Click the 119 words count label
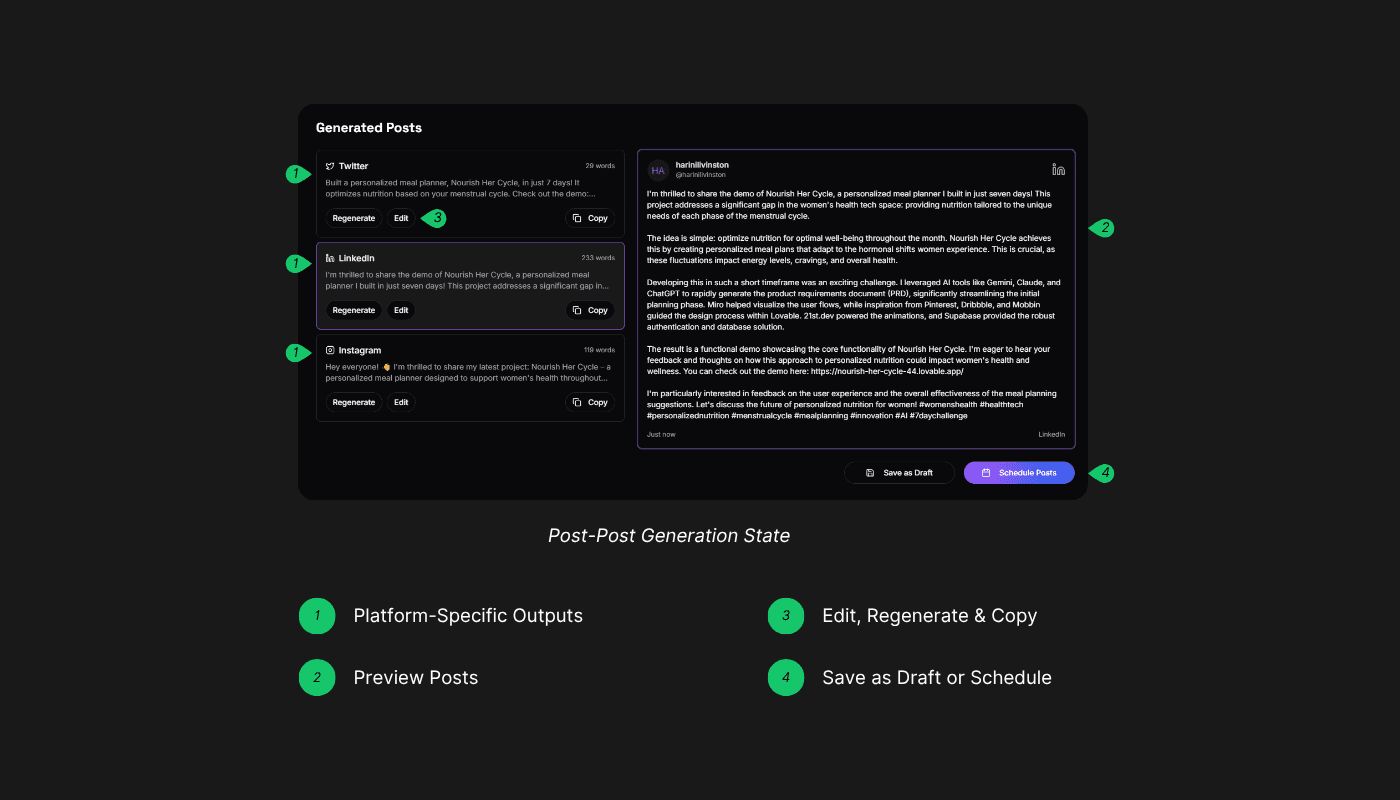 (x=599, y=350)
